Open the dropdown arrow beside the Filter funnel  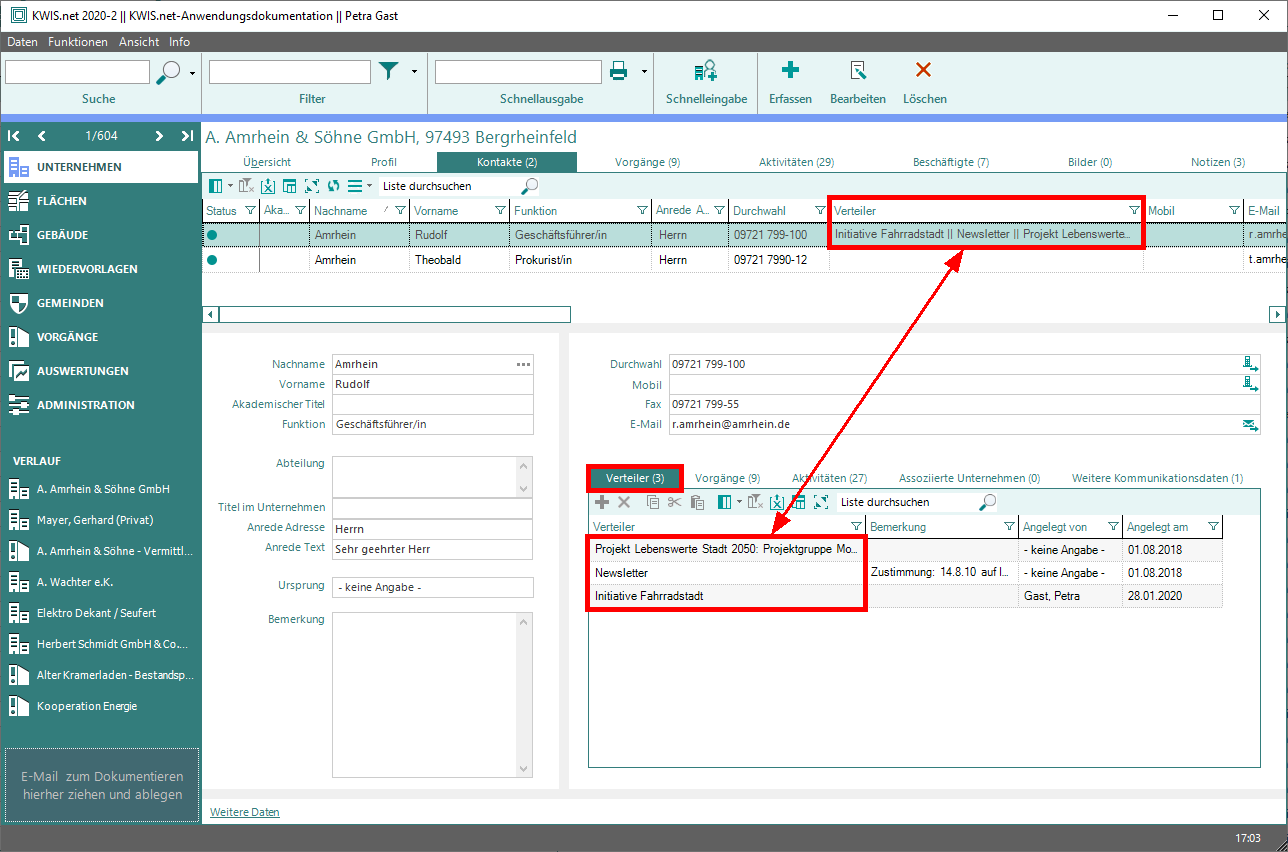(414, 71)
